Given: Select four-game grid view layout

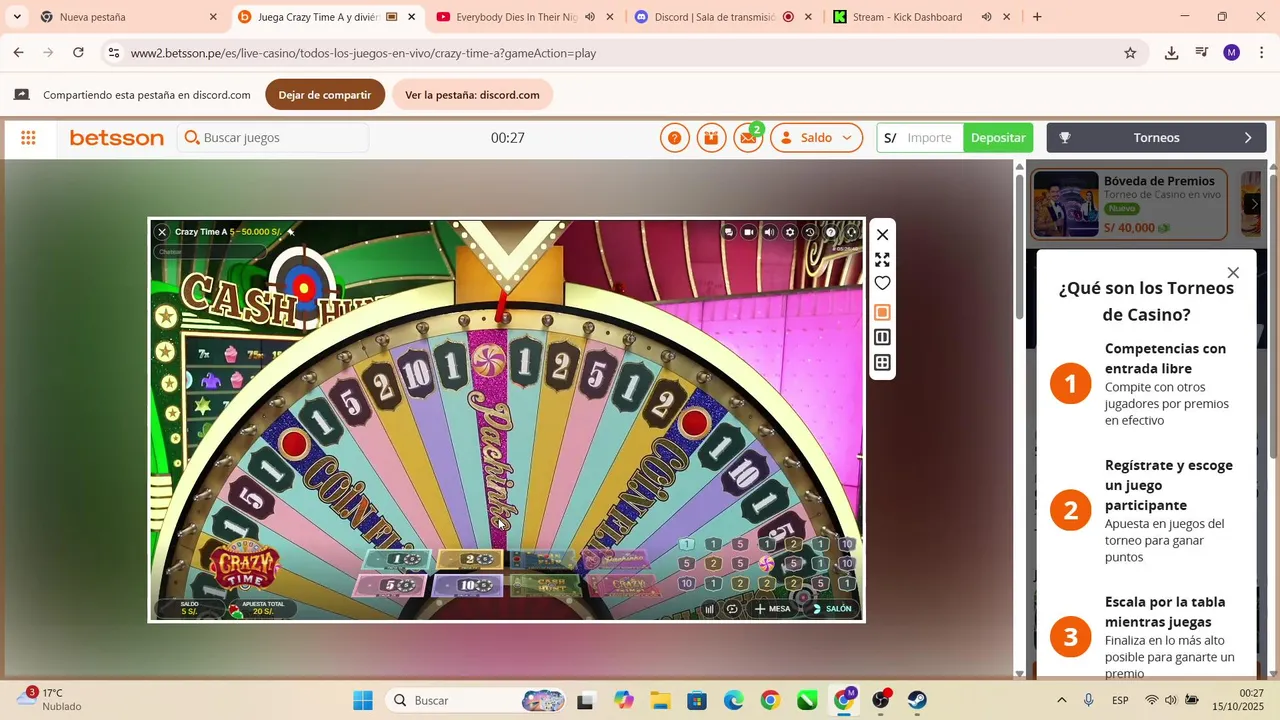Looking at the screenshot, I should (882, 363).
